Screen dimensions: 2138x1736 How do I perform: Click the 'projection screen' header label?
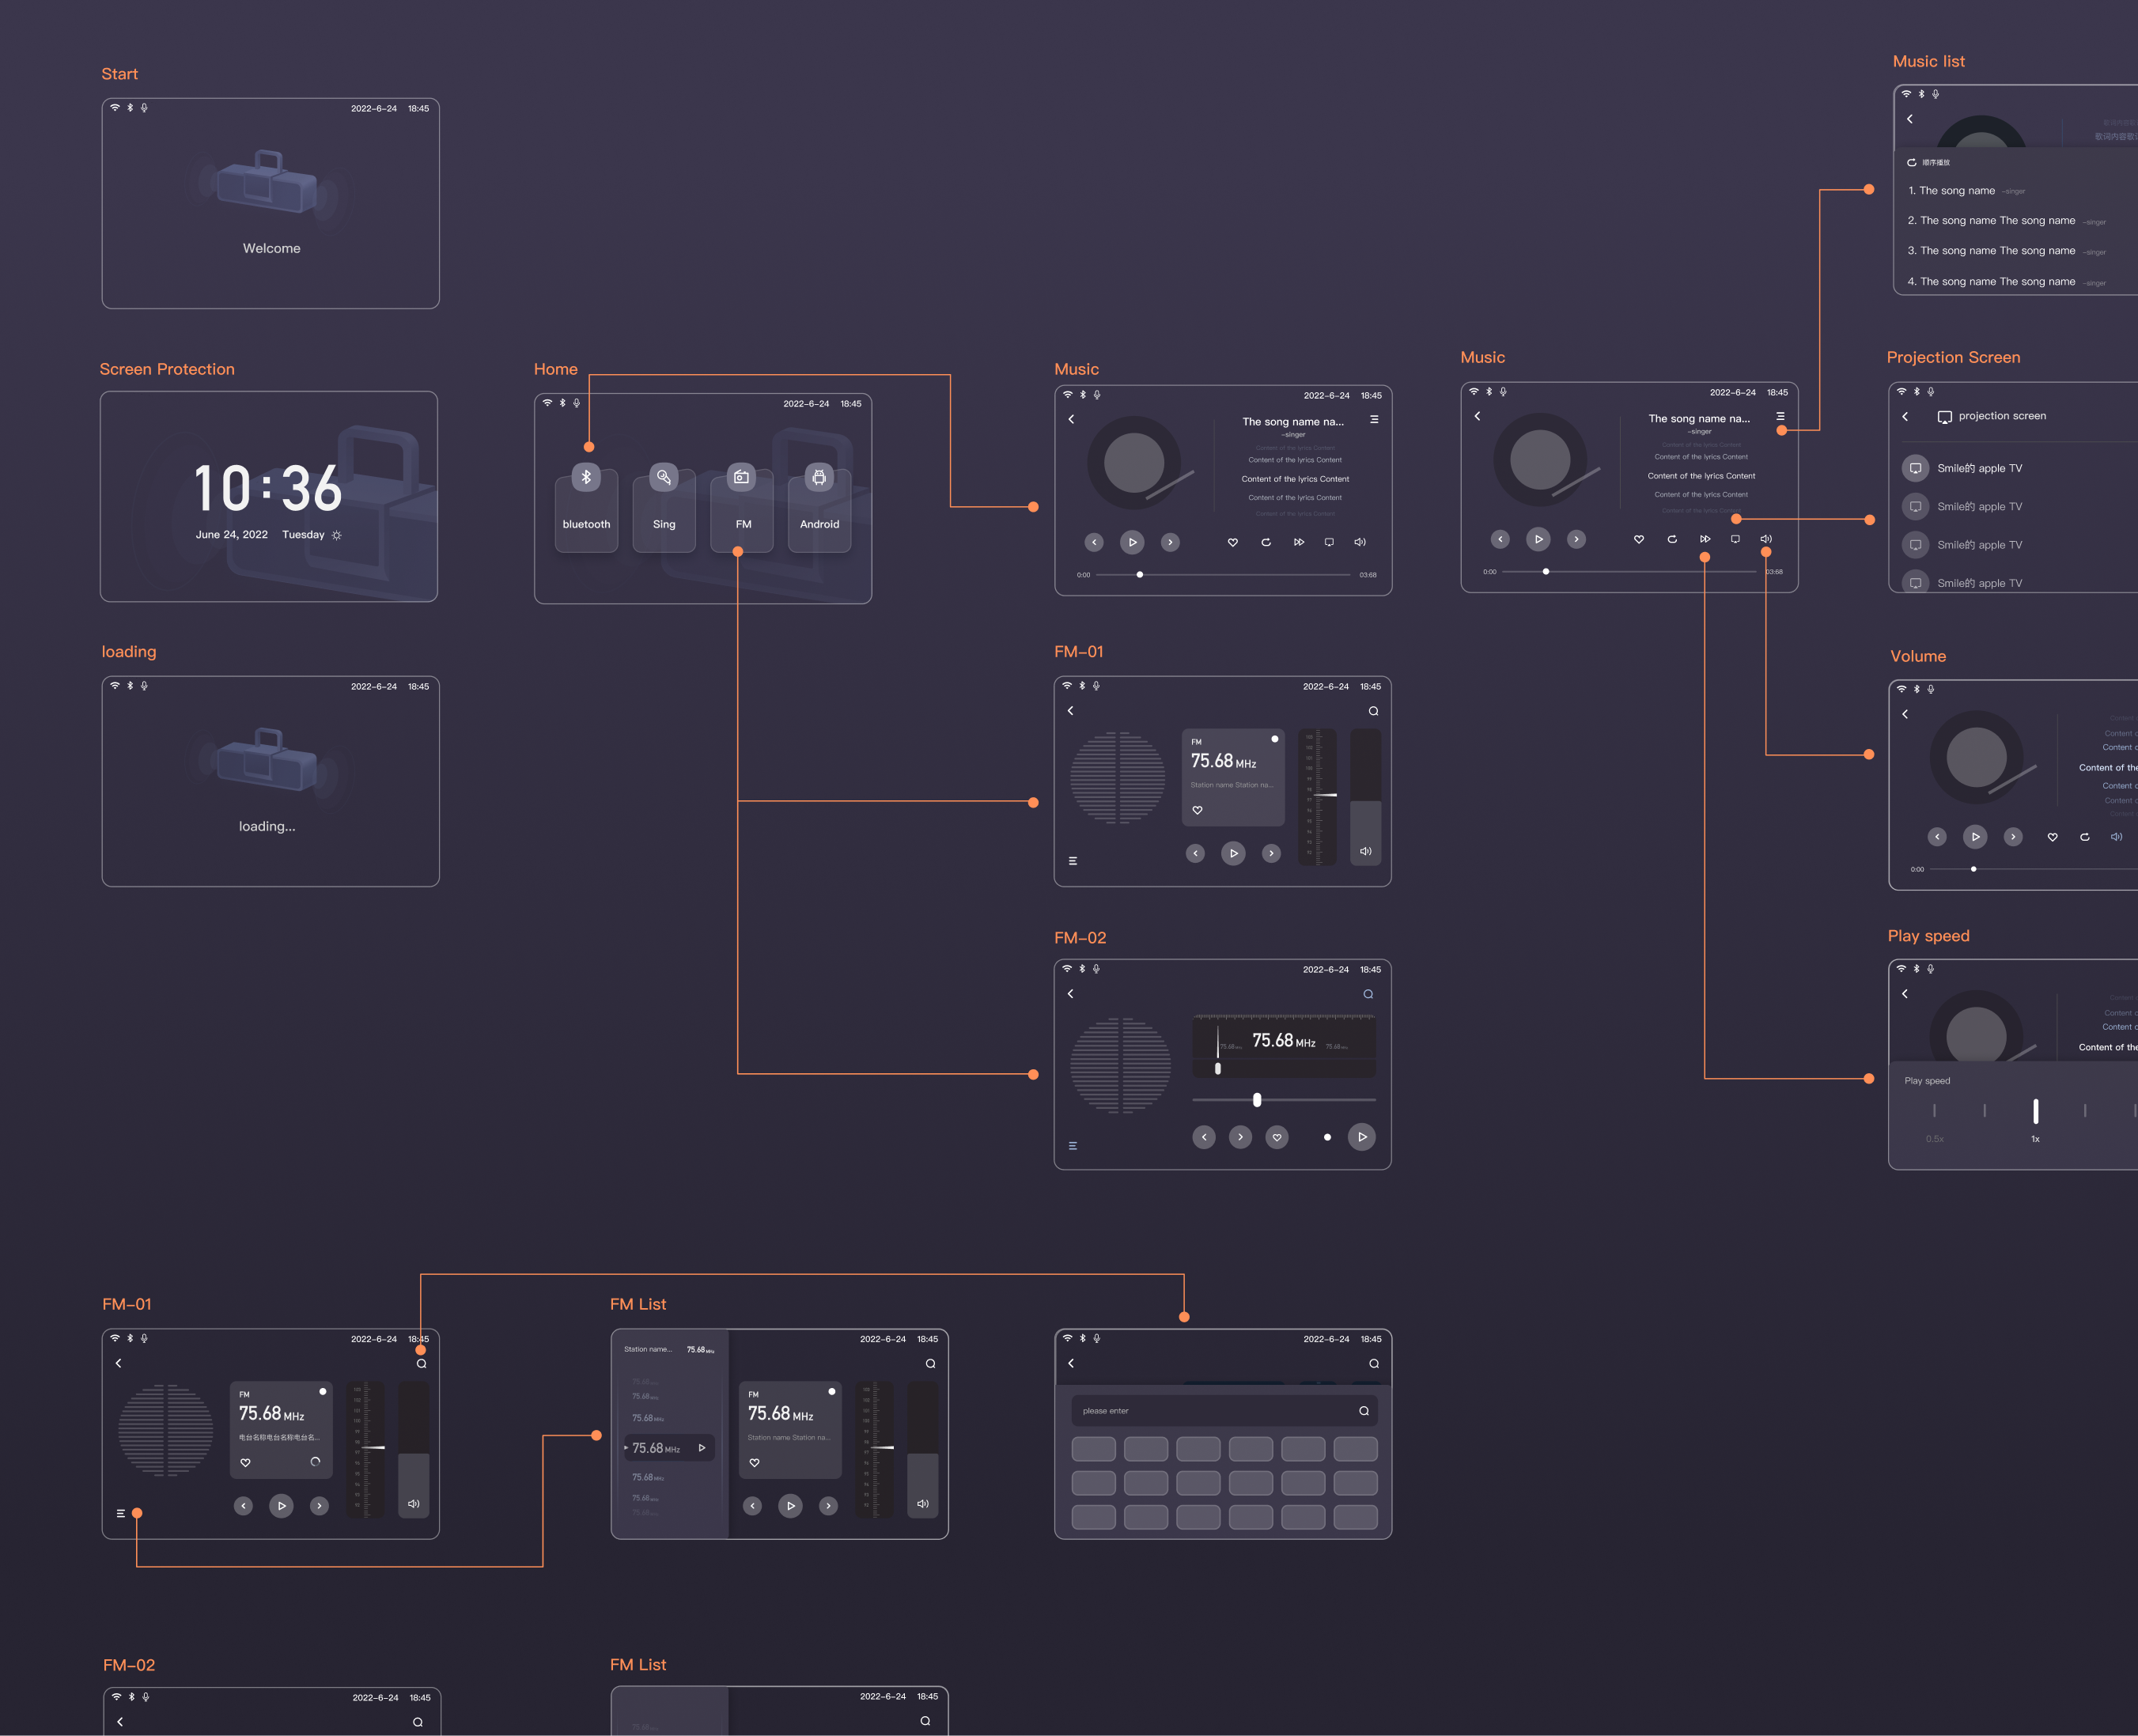(x=2001, y=416)
